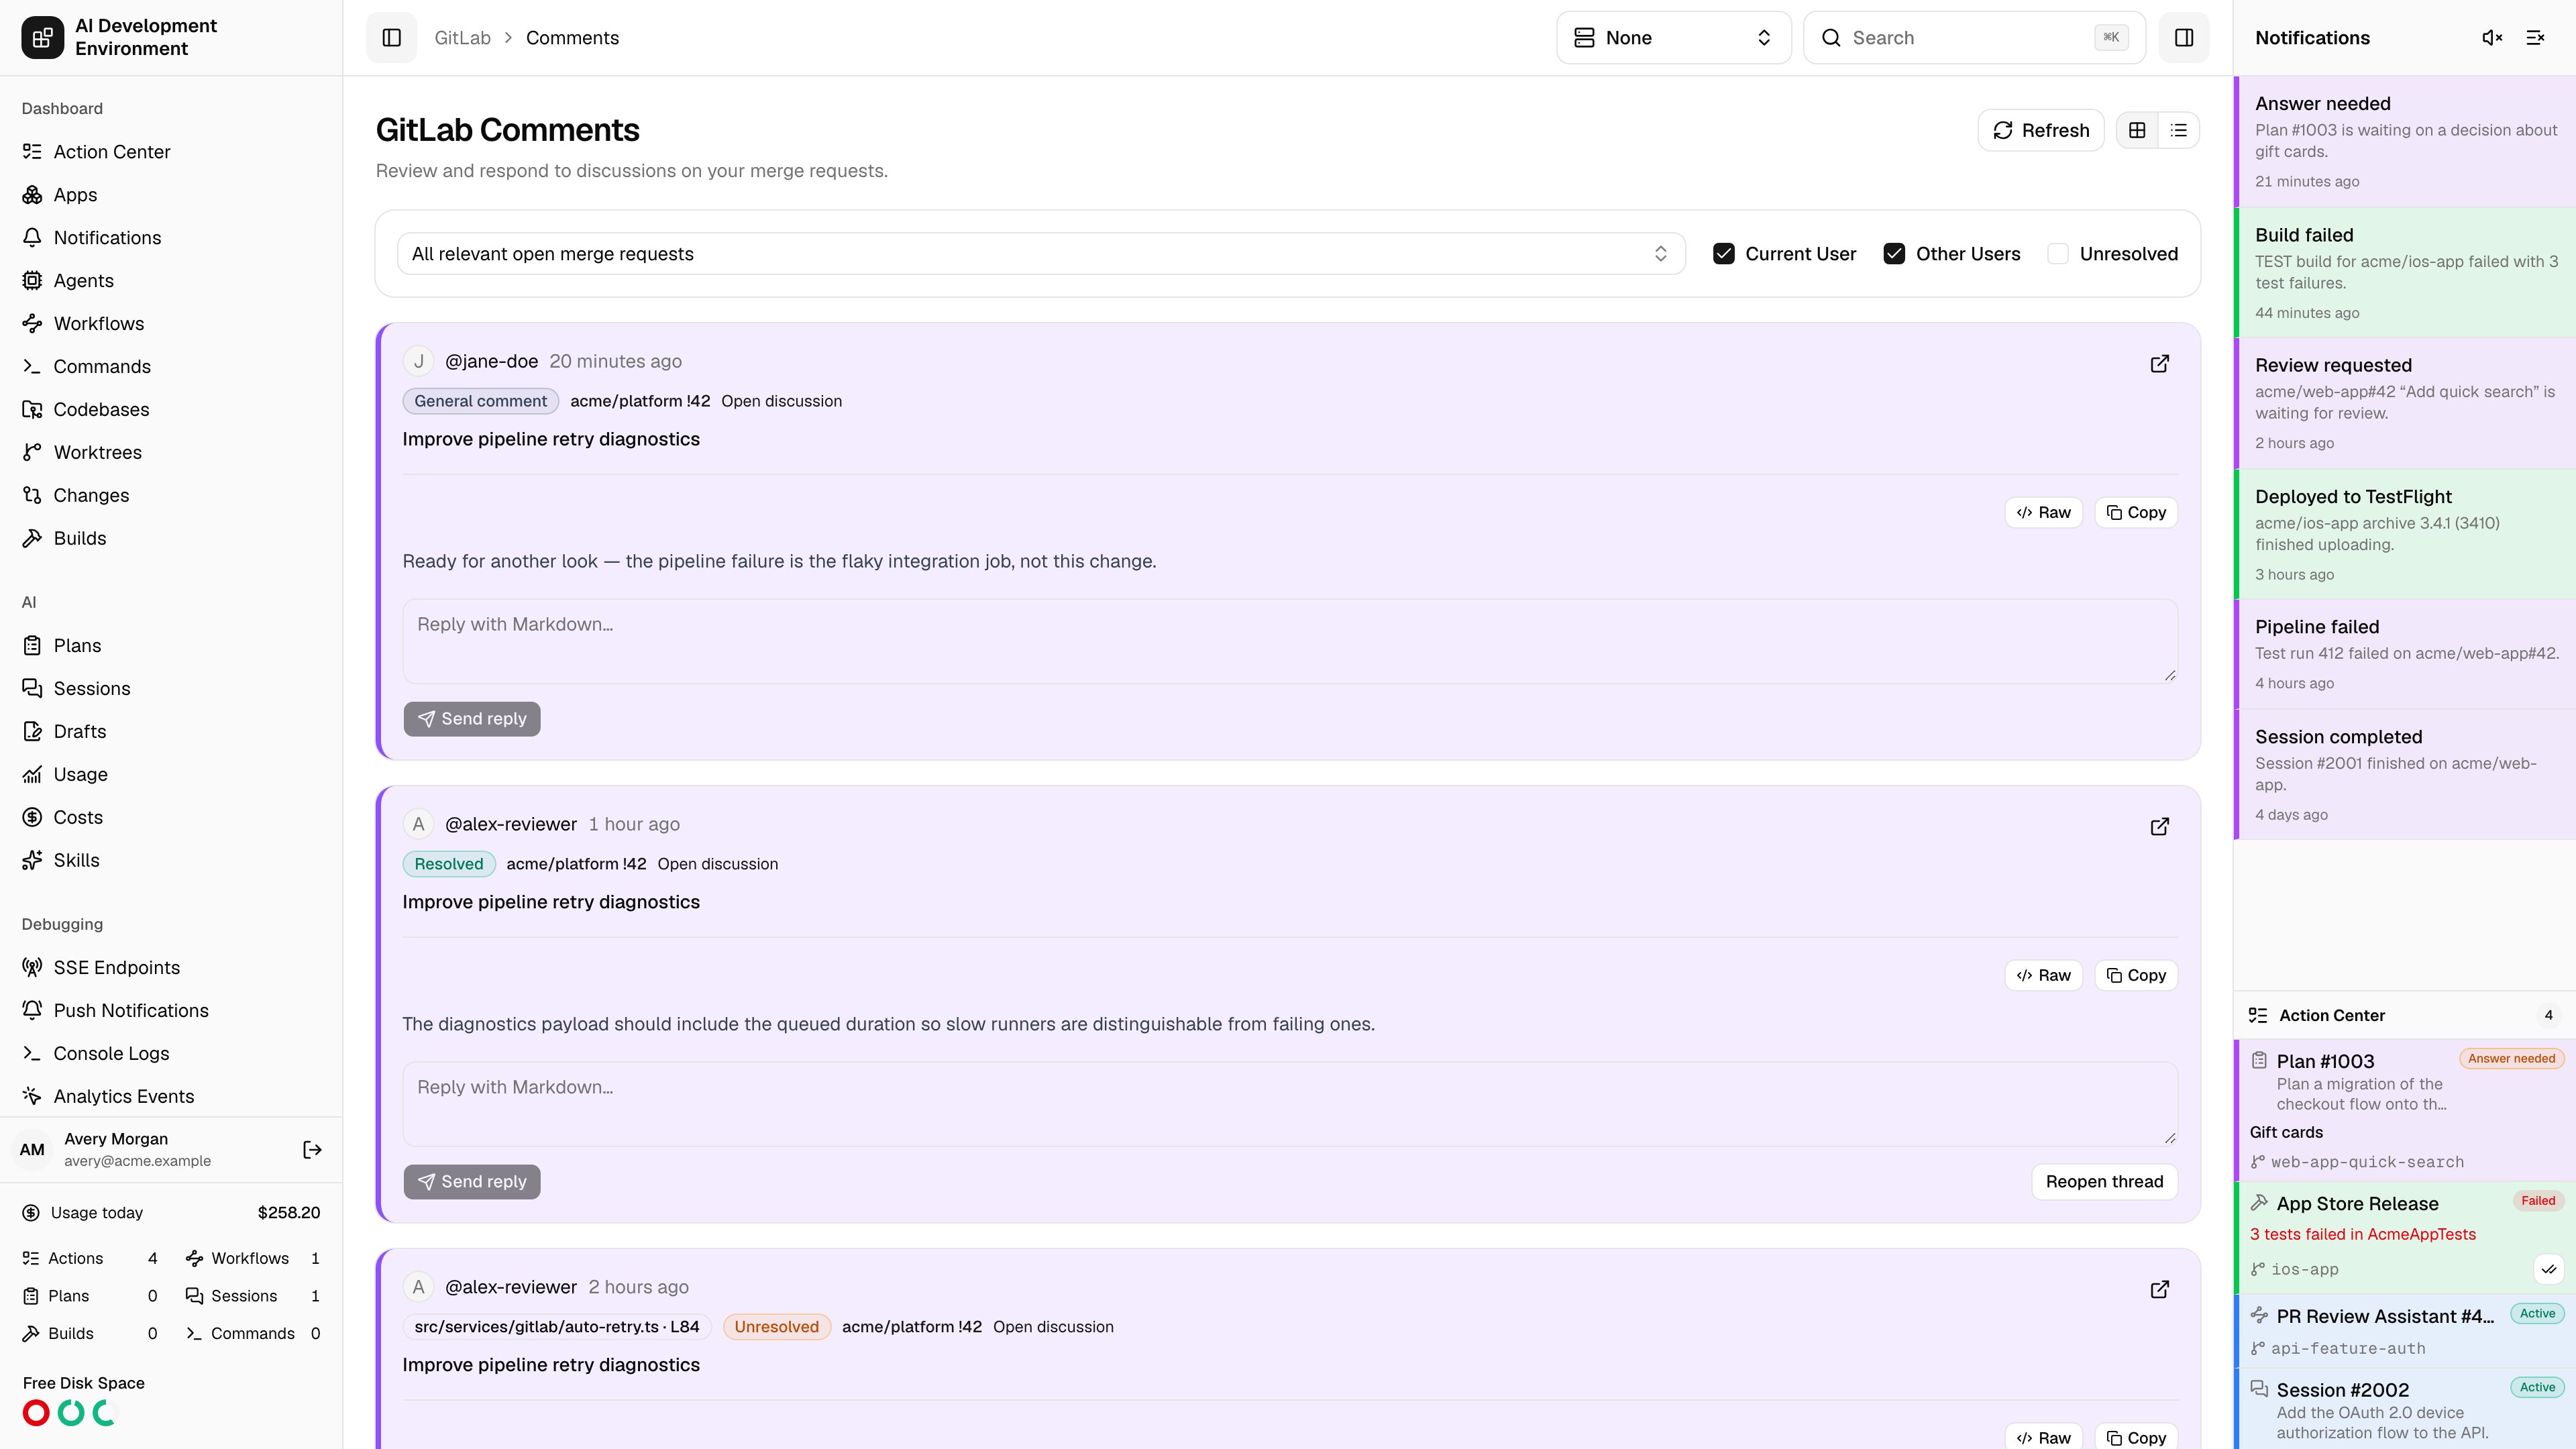Switch to grid view layout
2576x1449 pixels.
(2137, 131)
